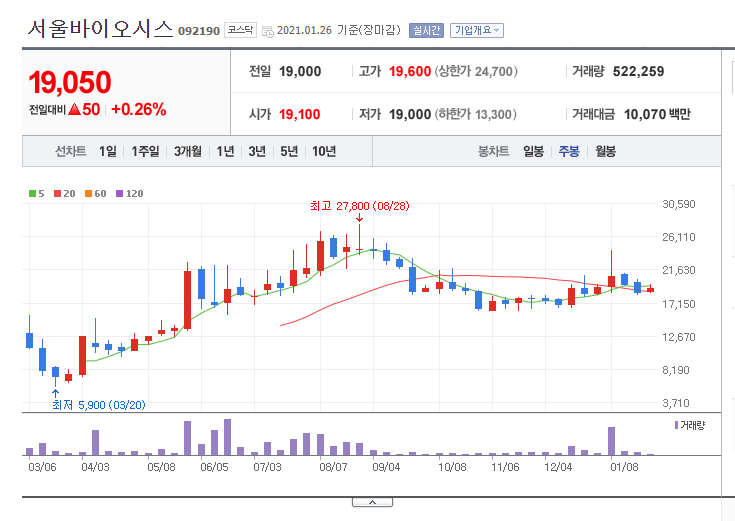This screenshot has width=735, height=521.
Task: Click the 봉차트 label
Action: pyautogui.click(x=494, y=151)
